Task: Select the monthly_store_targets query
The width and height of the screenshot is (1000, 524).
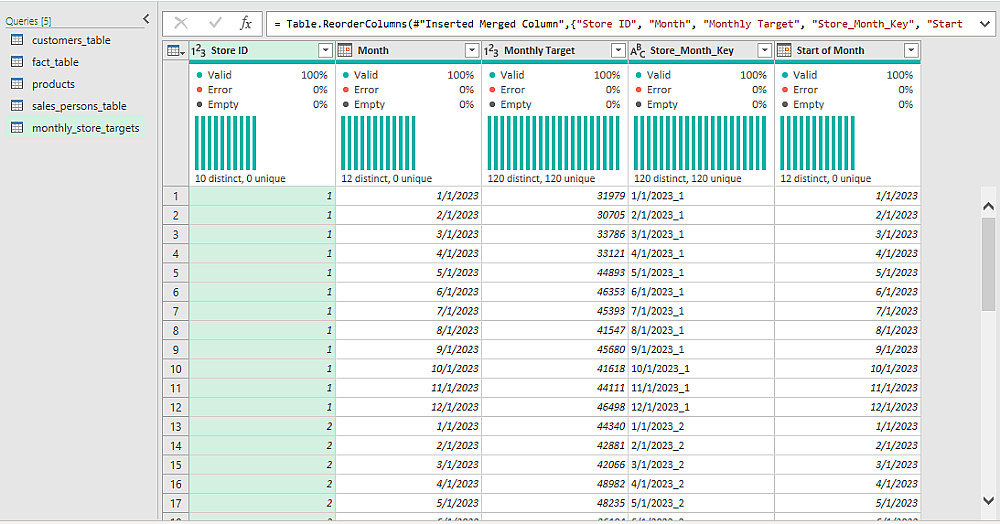Action: (77, 127)
